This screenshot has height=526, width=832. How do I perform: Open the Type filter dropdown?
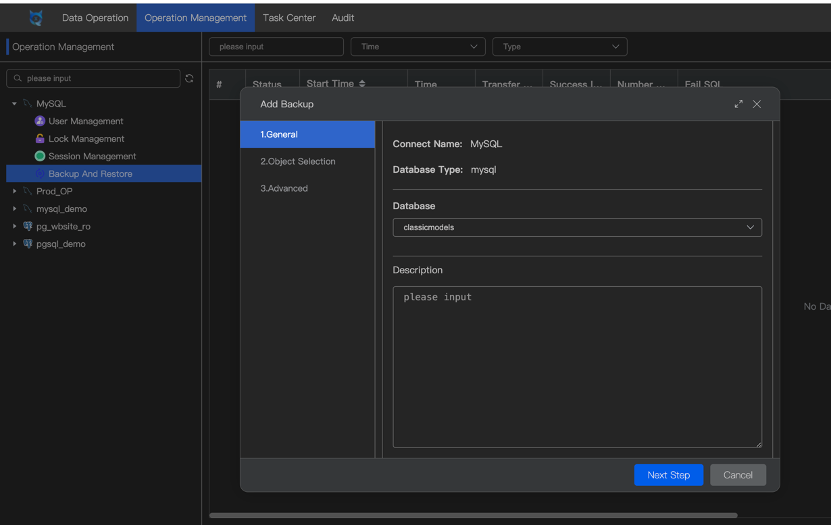[x=559, y=46]
